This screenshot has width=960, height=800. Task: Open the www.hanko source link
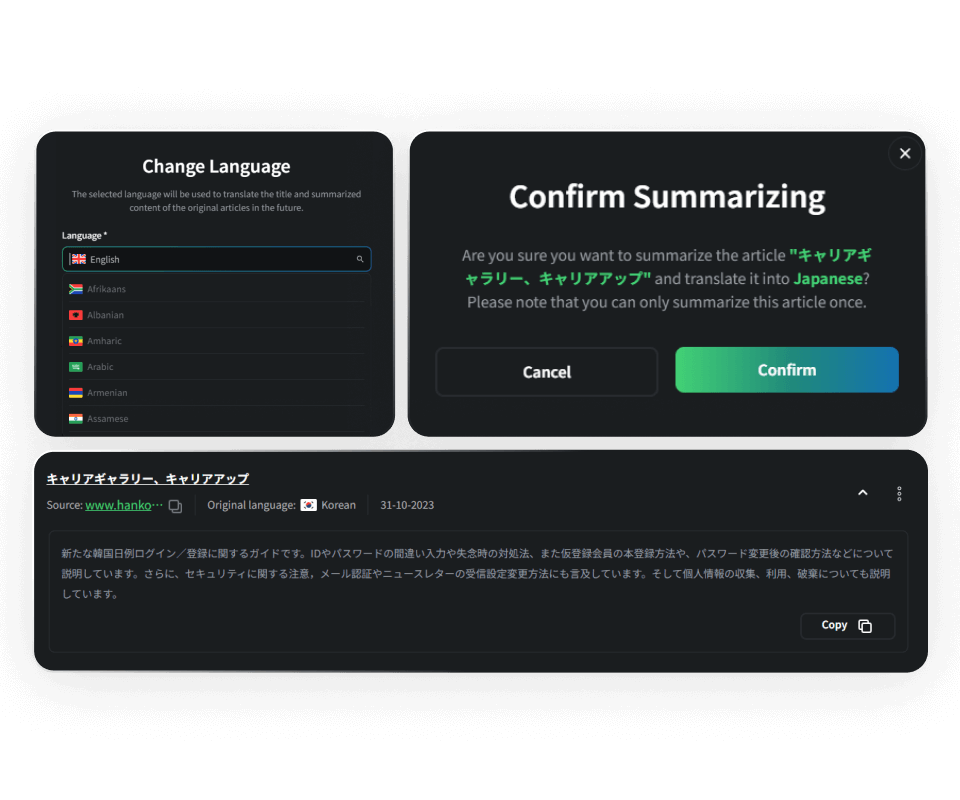123,505
